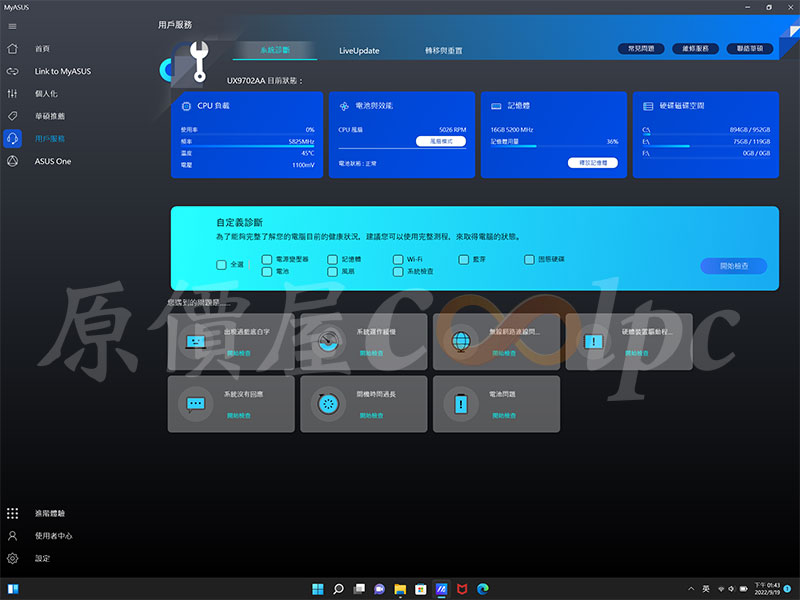800x600 pixels.
Task: Click the 記憶體用量 usage bar
Action: point(555,146)
